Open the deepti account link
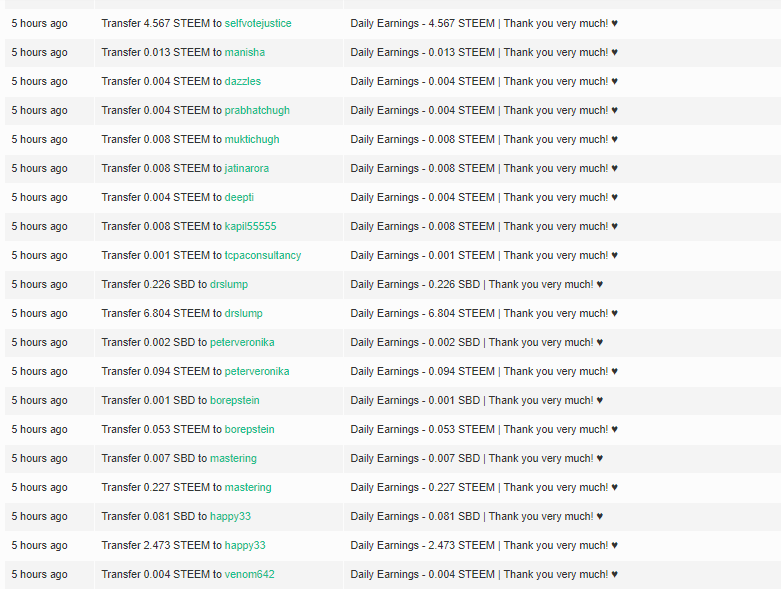The image size is (781, 589). pyautogui.click(x=239, y=197)
